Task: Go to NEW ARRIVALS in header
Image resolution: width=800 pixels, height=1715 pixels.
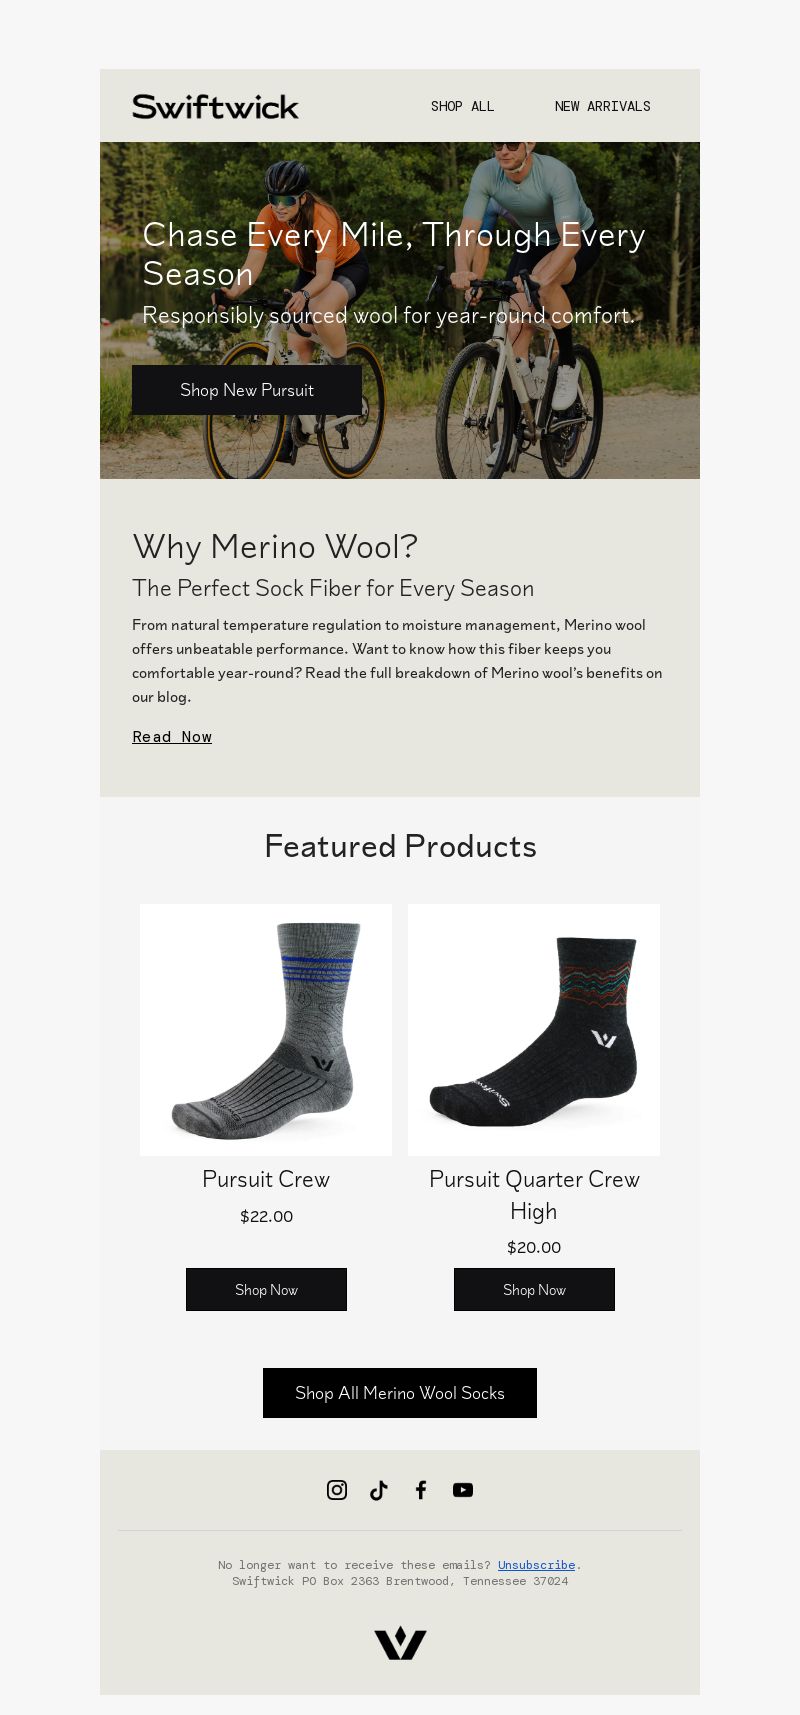Action: coord(602,106)
